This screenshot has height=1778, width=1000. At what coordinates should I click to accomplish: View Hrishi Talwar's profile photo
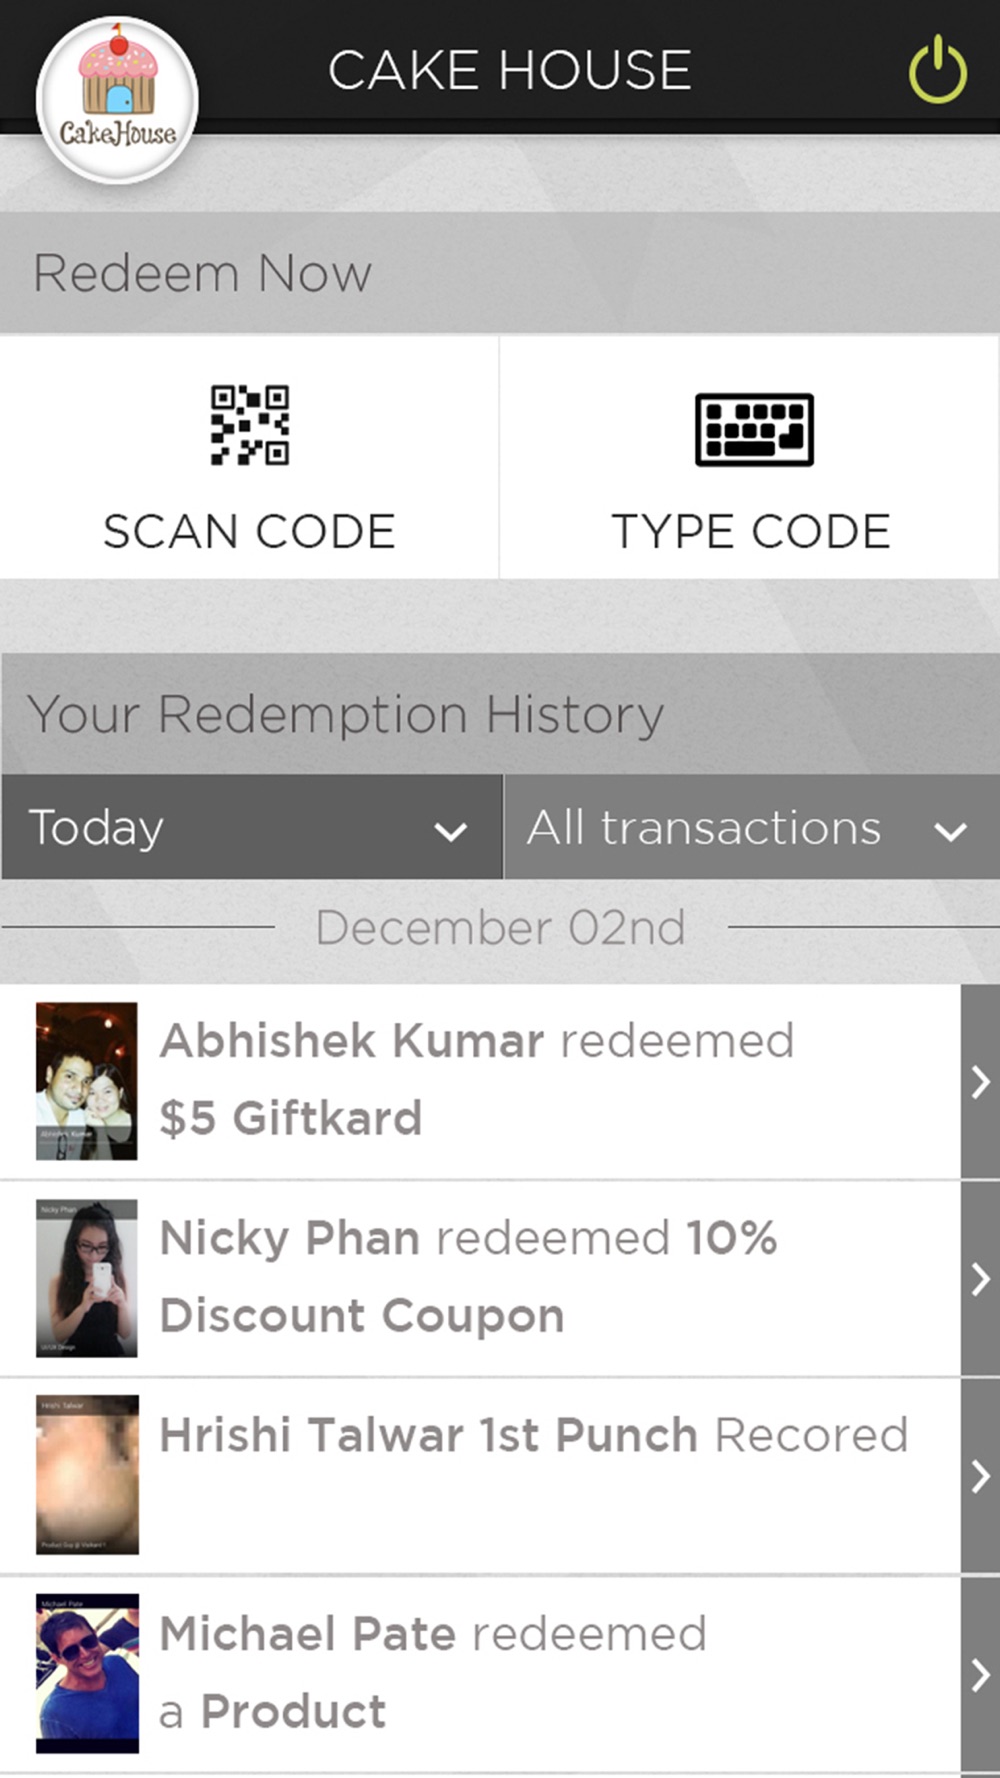pos(87,1475)
